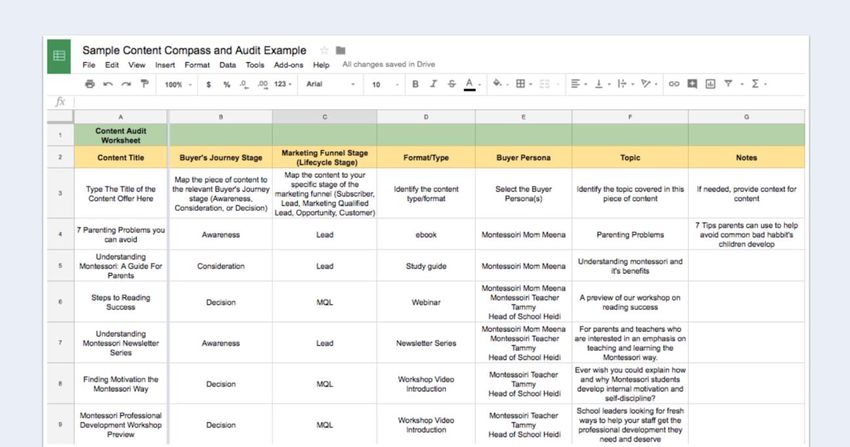850x447 pixels.
Task: Click the Print icon
Action: point(90,84)
